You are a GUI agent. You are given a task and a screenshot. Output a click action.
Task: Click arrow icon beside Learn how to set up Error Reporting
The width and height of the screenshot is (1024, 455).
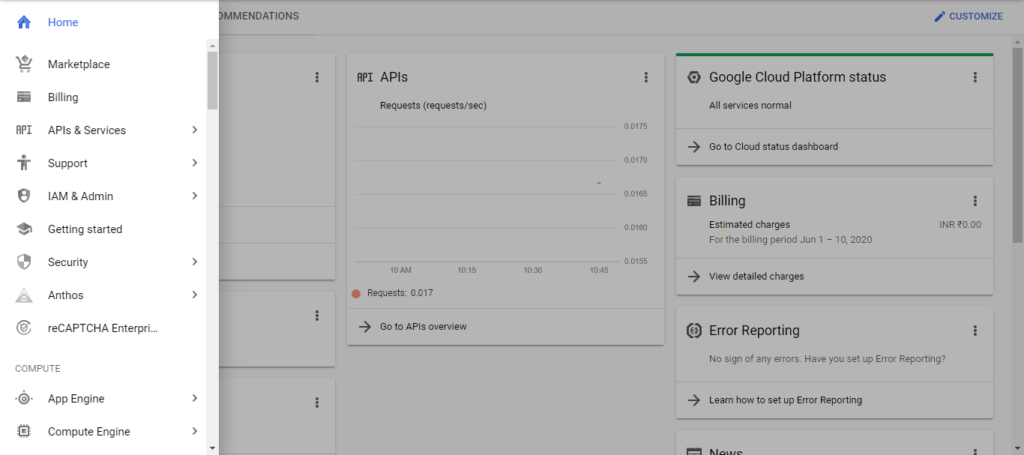pos(694,400)
